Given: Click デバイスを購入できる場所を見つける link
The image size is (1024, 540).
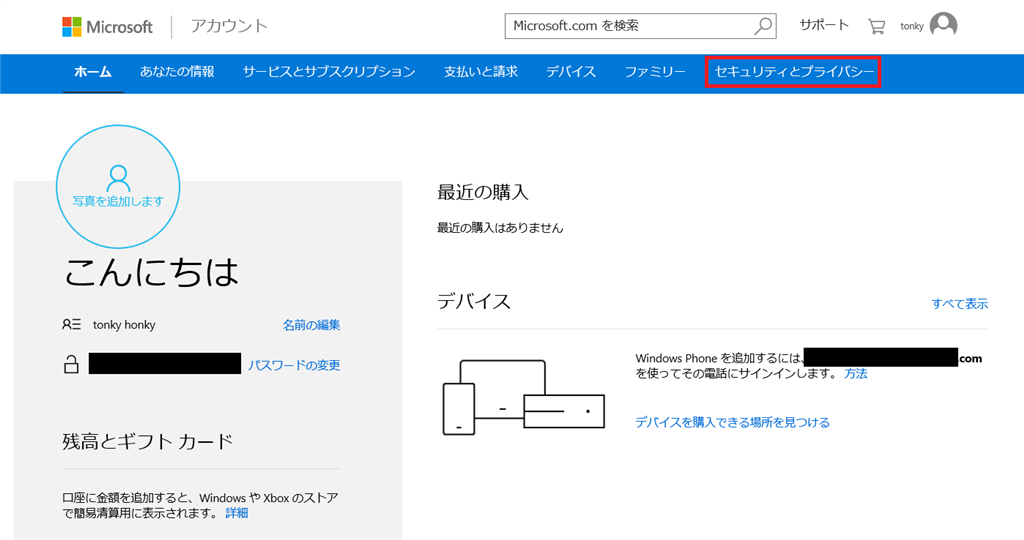Looking at the screenshot, I should pyautogui.click(x=732, y=422).
